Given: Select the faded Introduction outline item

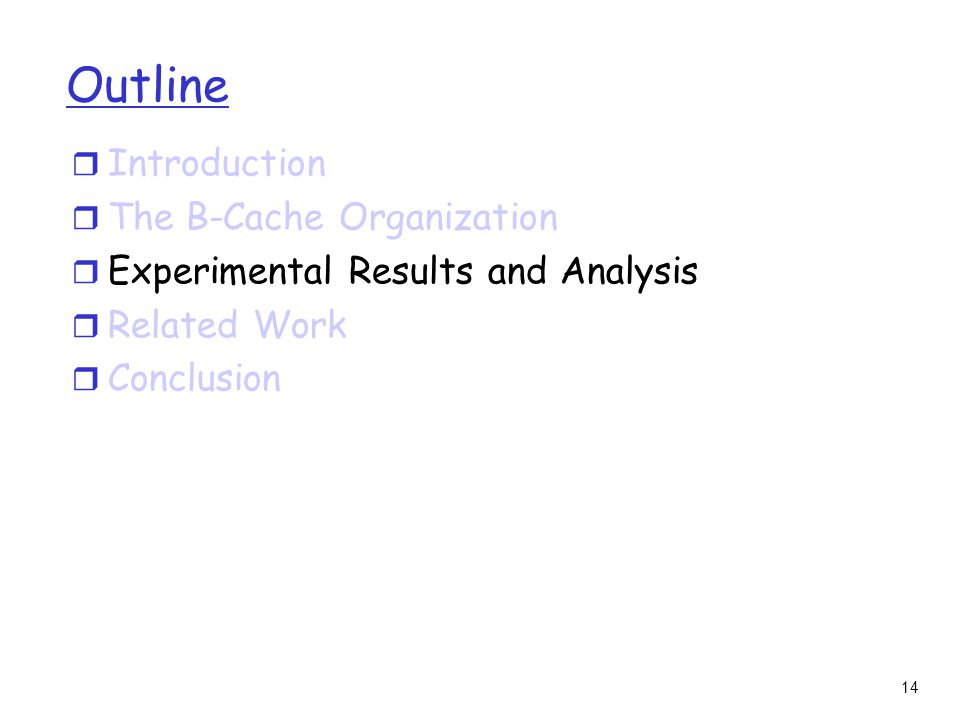Looking at the screenshot, I should (217, 163).
